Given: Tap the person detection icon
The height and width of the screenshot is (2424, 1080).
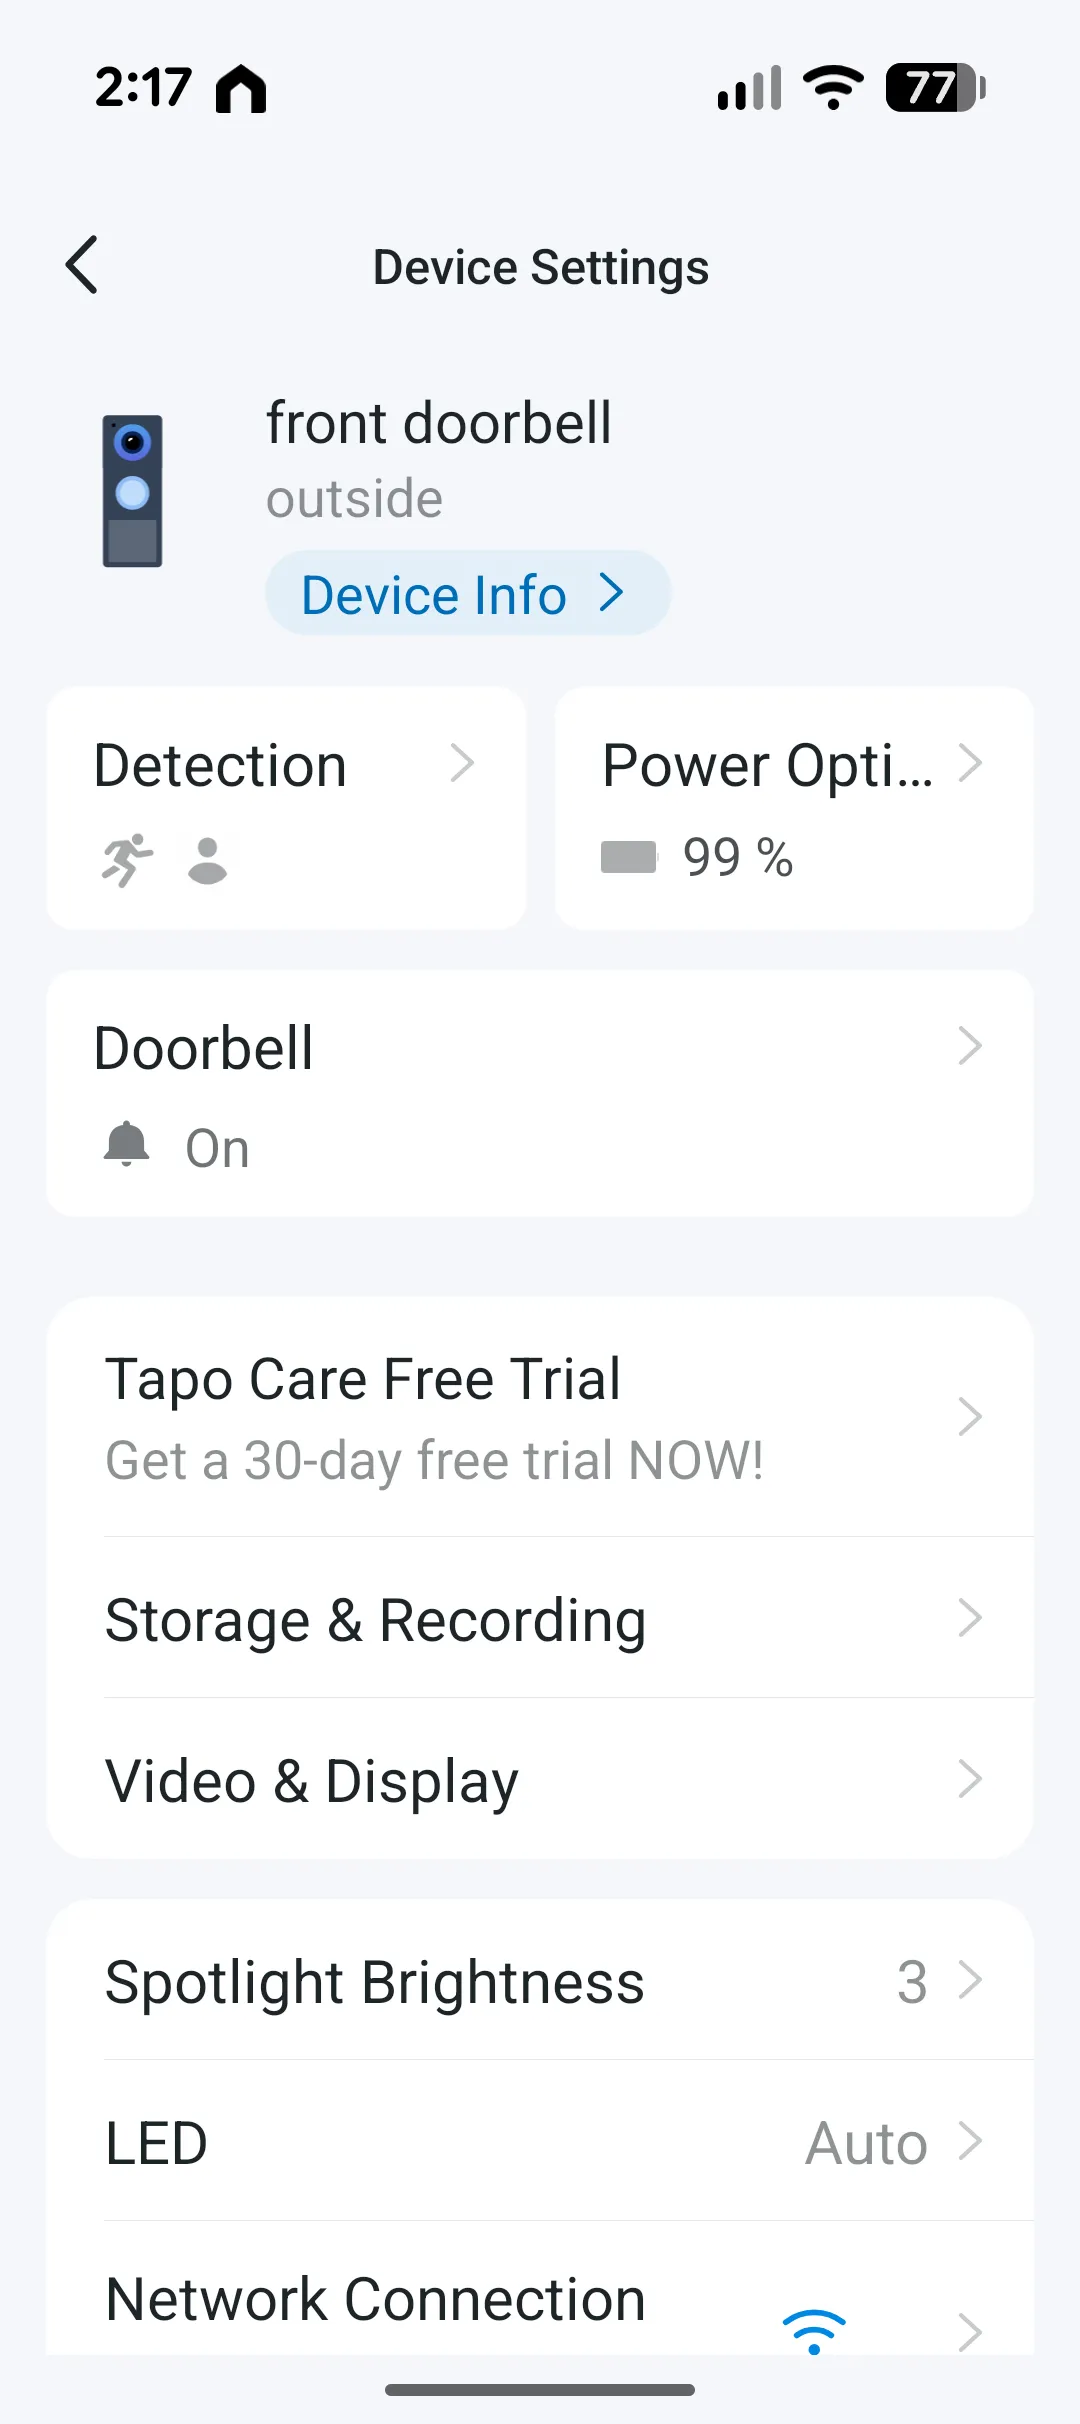Looking at the screenshot, I should 208,861.
